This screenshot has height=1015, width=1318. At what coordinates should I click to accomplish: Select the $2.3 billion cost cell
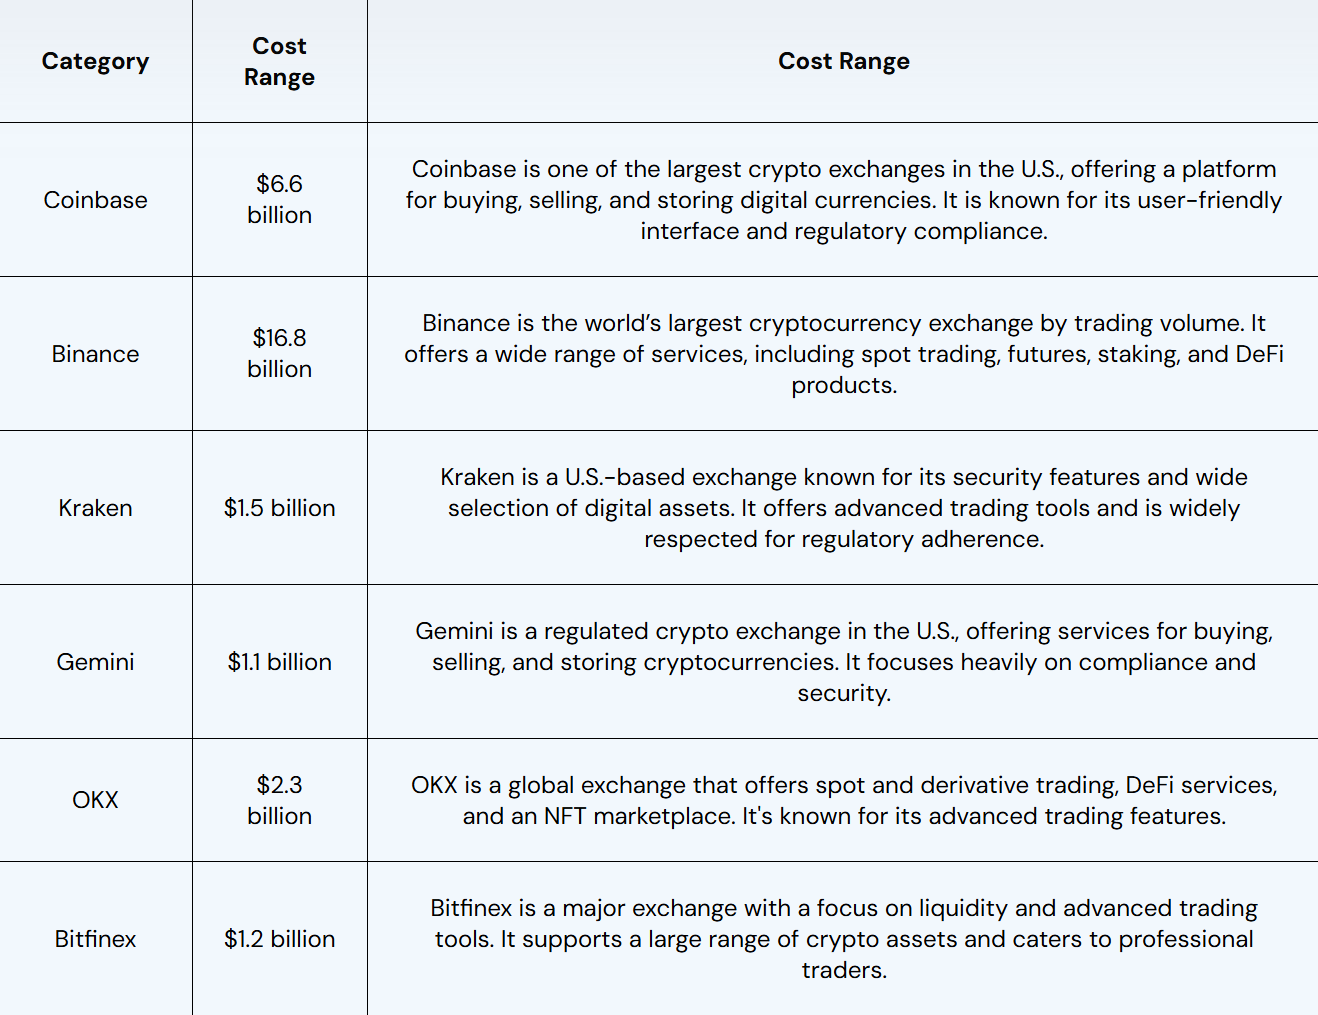click(x=279, y=800)
